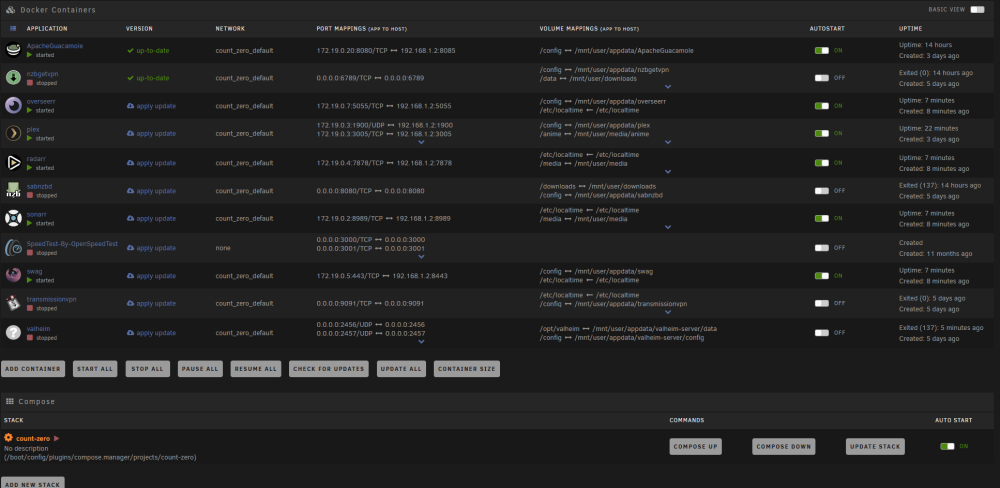1000x488 pixels.
Task: Click the Container Size button
Action: pos(466,369)
